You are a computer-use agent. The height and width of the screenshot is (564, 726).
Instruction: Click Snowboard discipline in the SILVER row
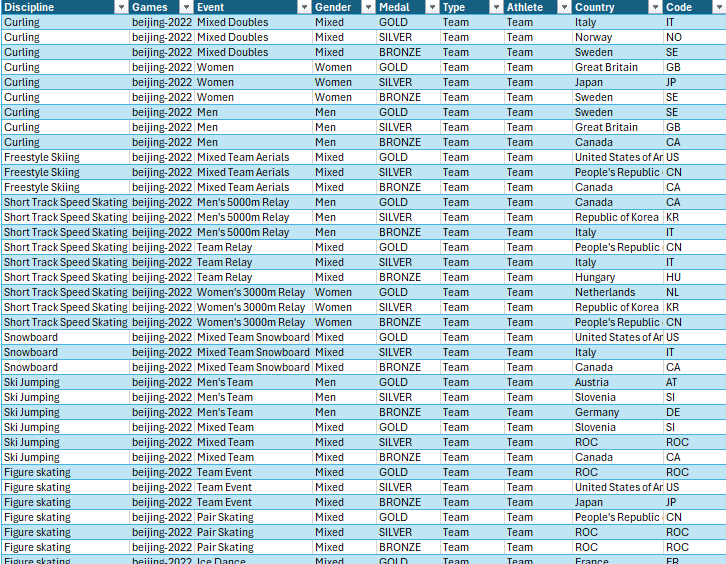[65, 352]
